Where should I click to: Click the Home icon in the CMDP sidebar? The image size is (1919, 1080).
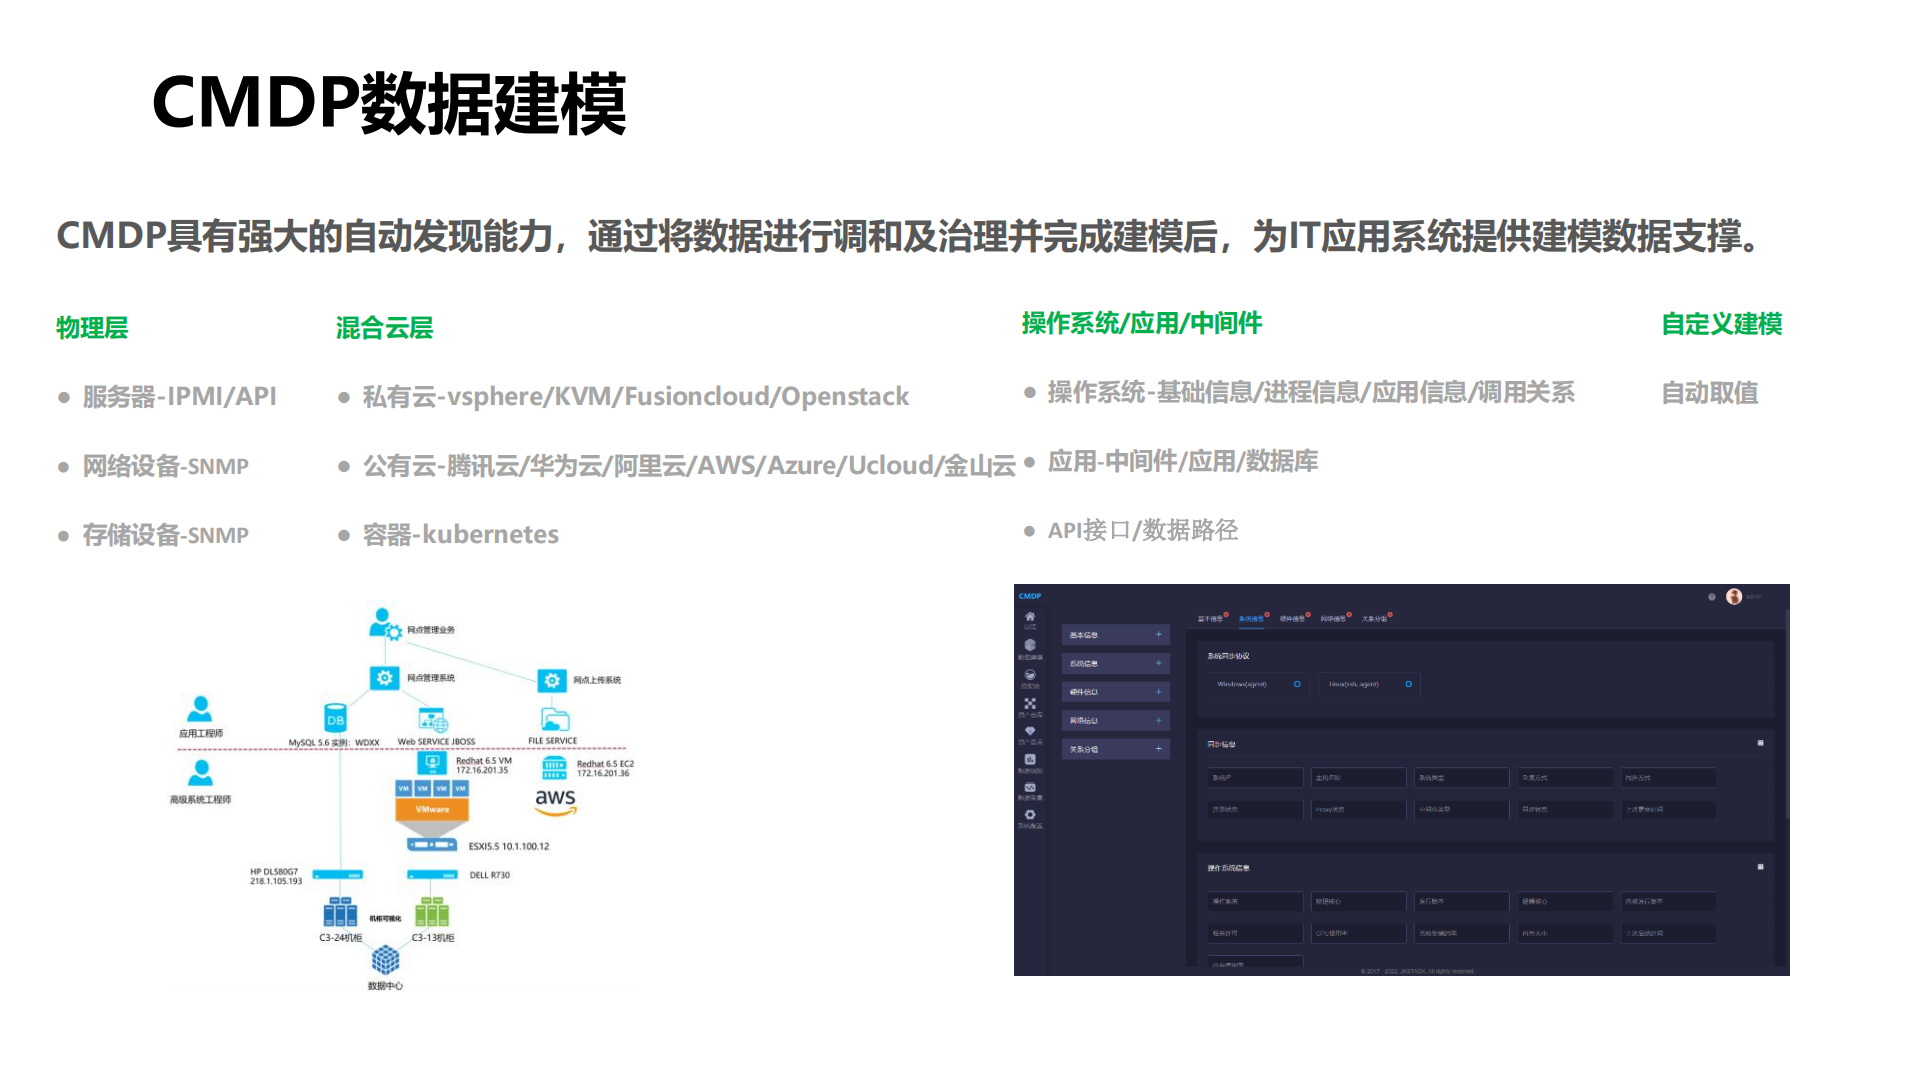coord(1030,616)
